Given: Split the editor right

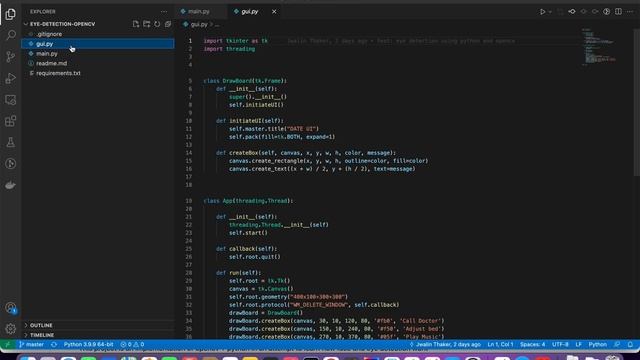Looking at the screenshot, I should (x=618, y=12).
